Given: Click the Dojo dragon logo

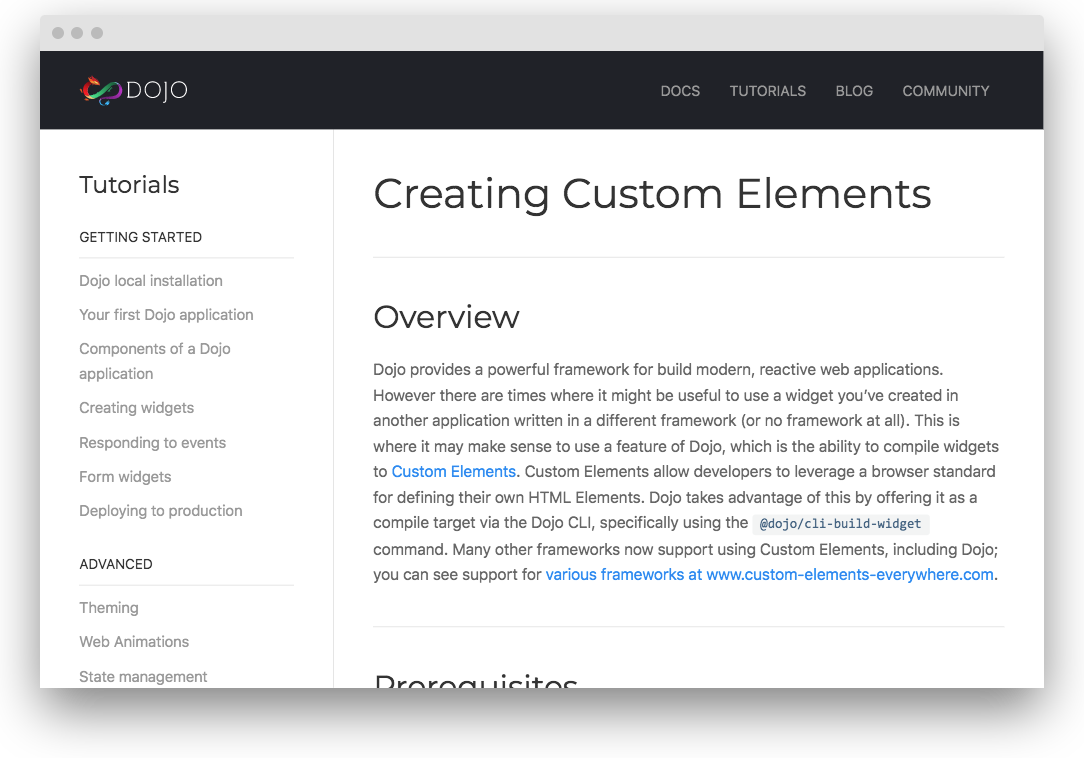Looking at the screenshot, I should [x=133, y=91].
